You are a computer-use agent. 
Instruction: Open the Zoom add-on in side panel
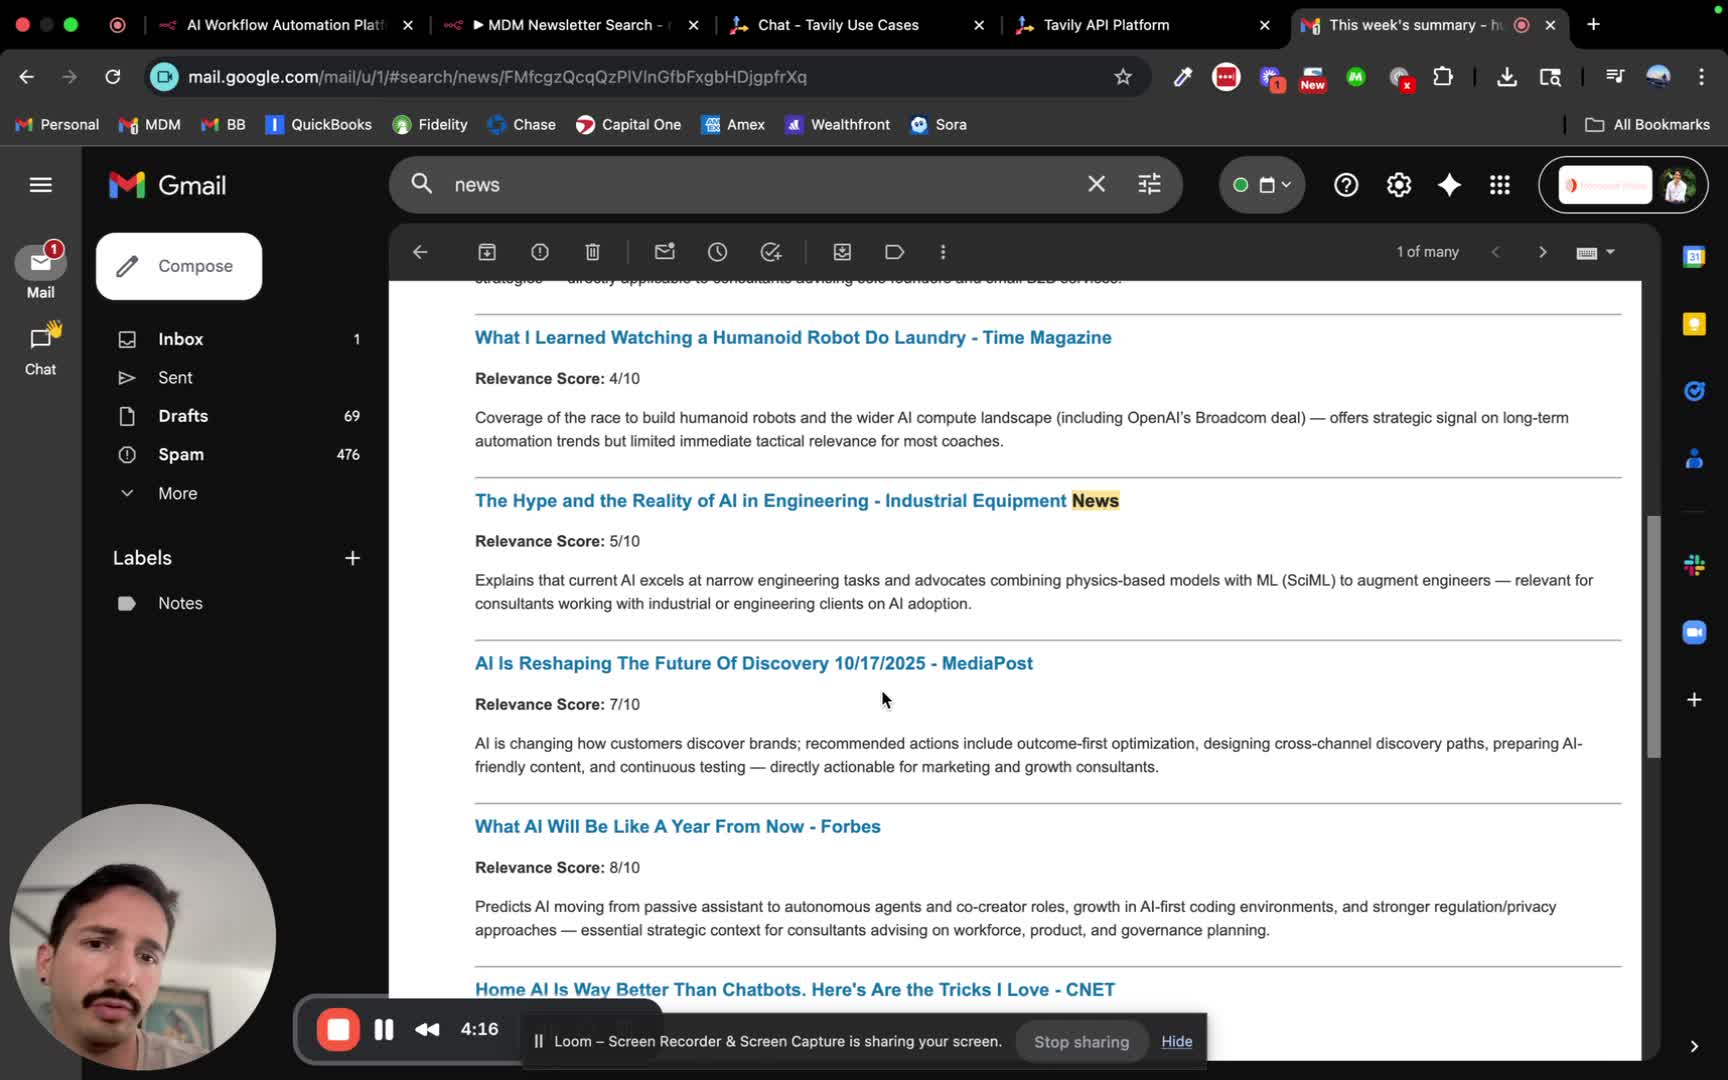point(1694,632)
